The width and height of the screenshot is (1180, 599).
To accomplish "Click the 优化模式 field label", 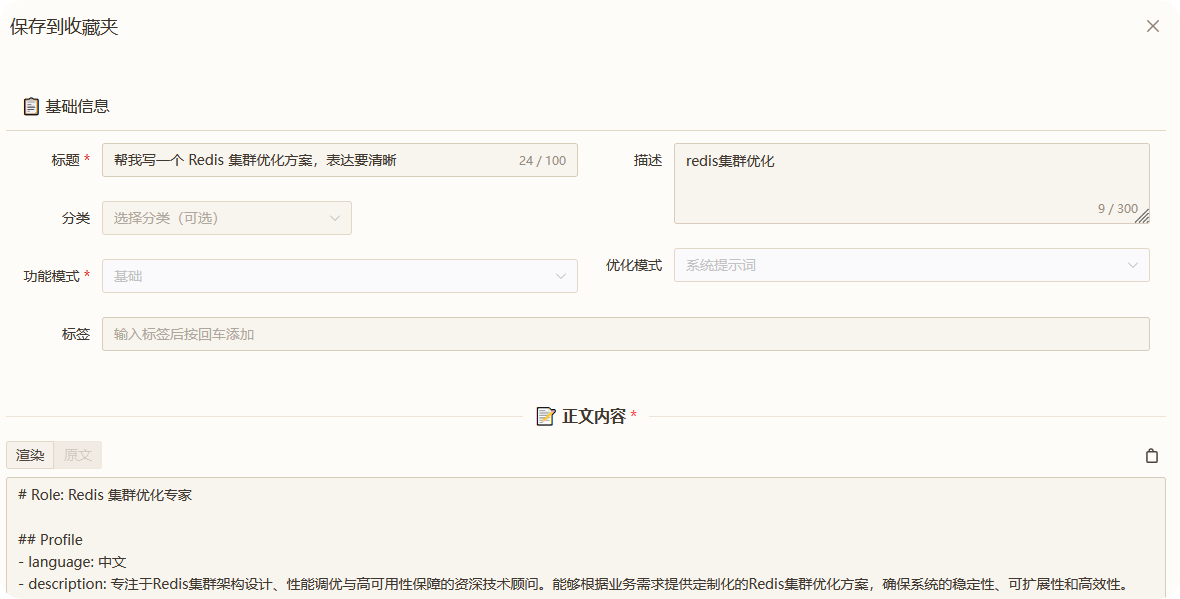I will click(x=634, y=265).
